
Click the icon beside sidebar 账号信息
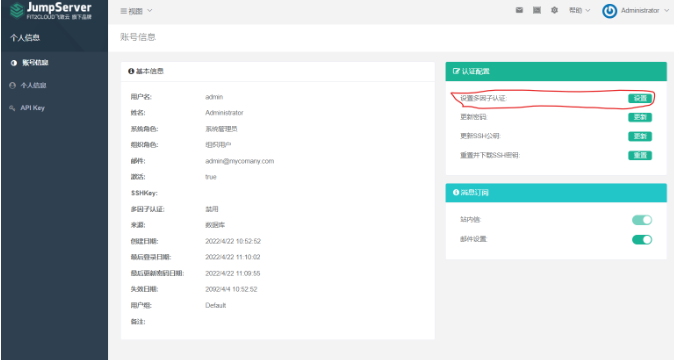click(x=14, y=63)
